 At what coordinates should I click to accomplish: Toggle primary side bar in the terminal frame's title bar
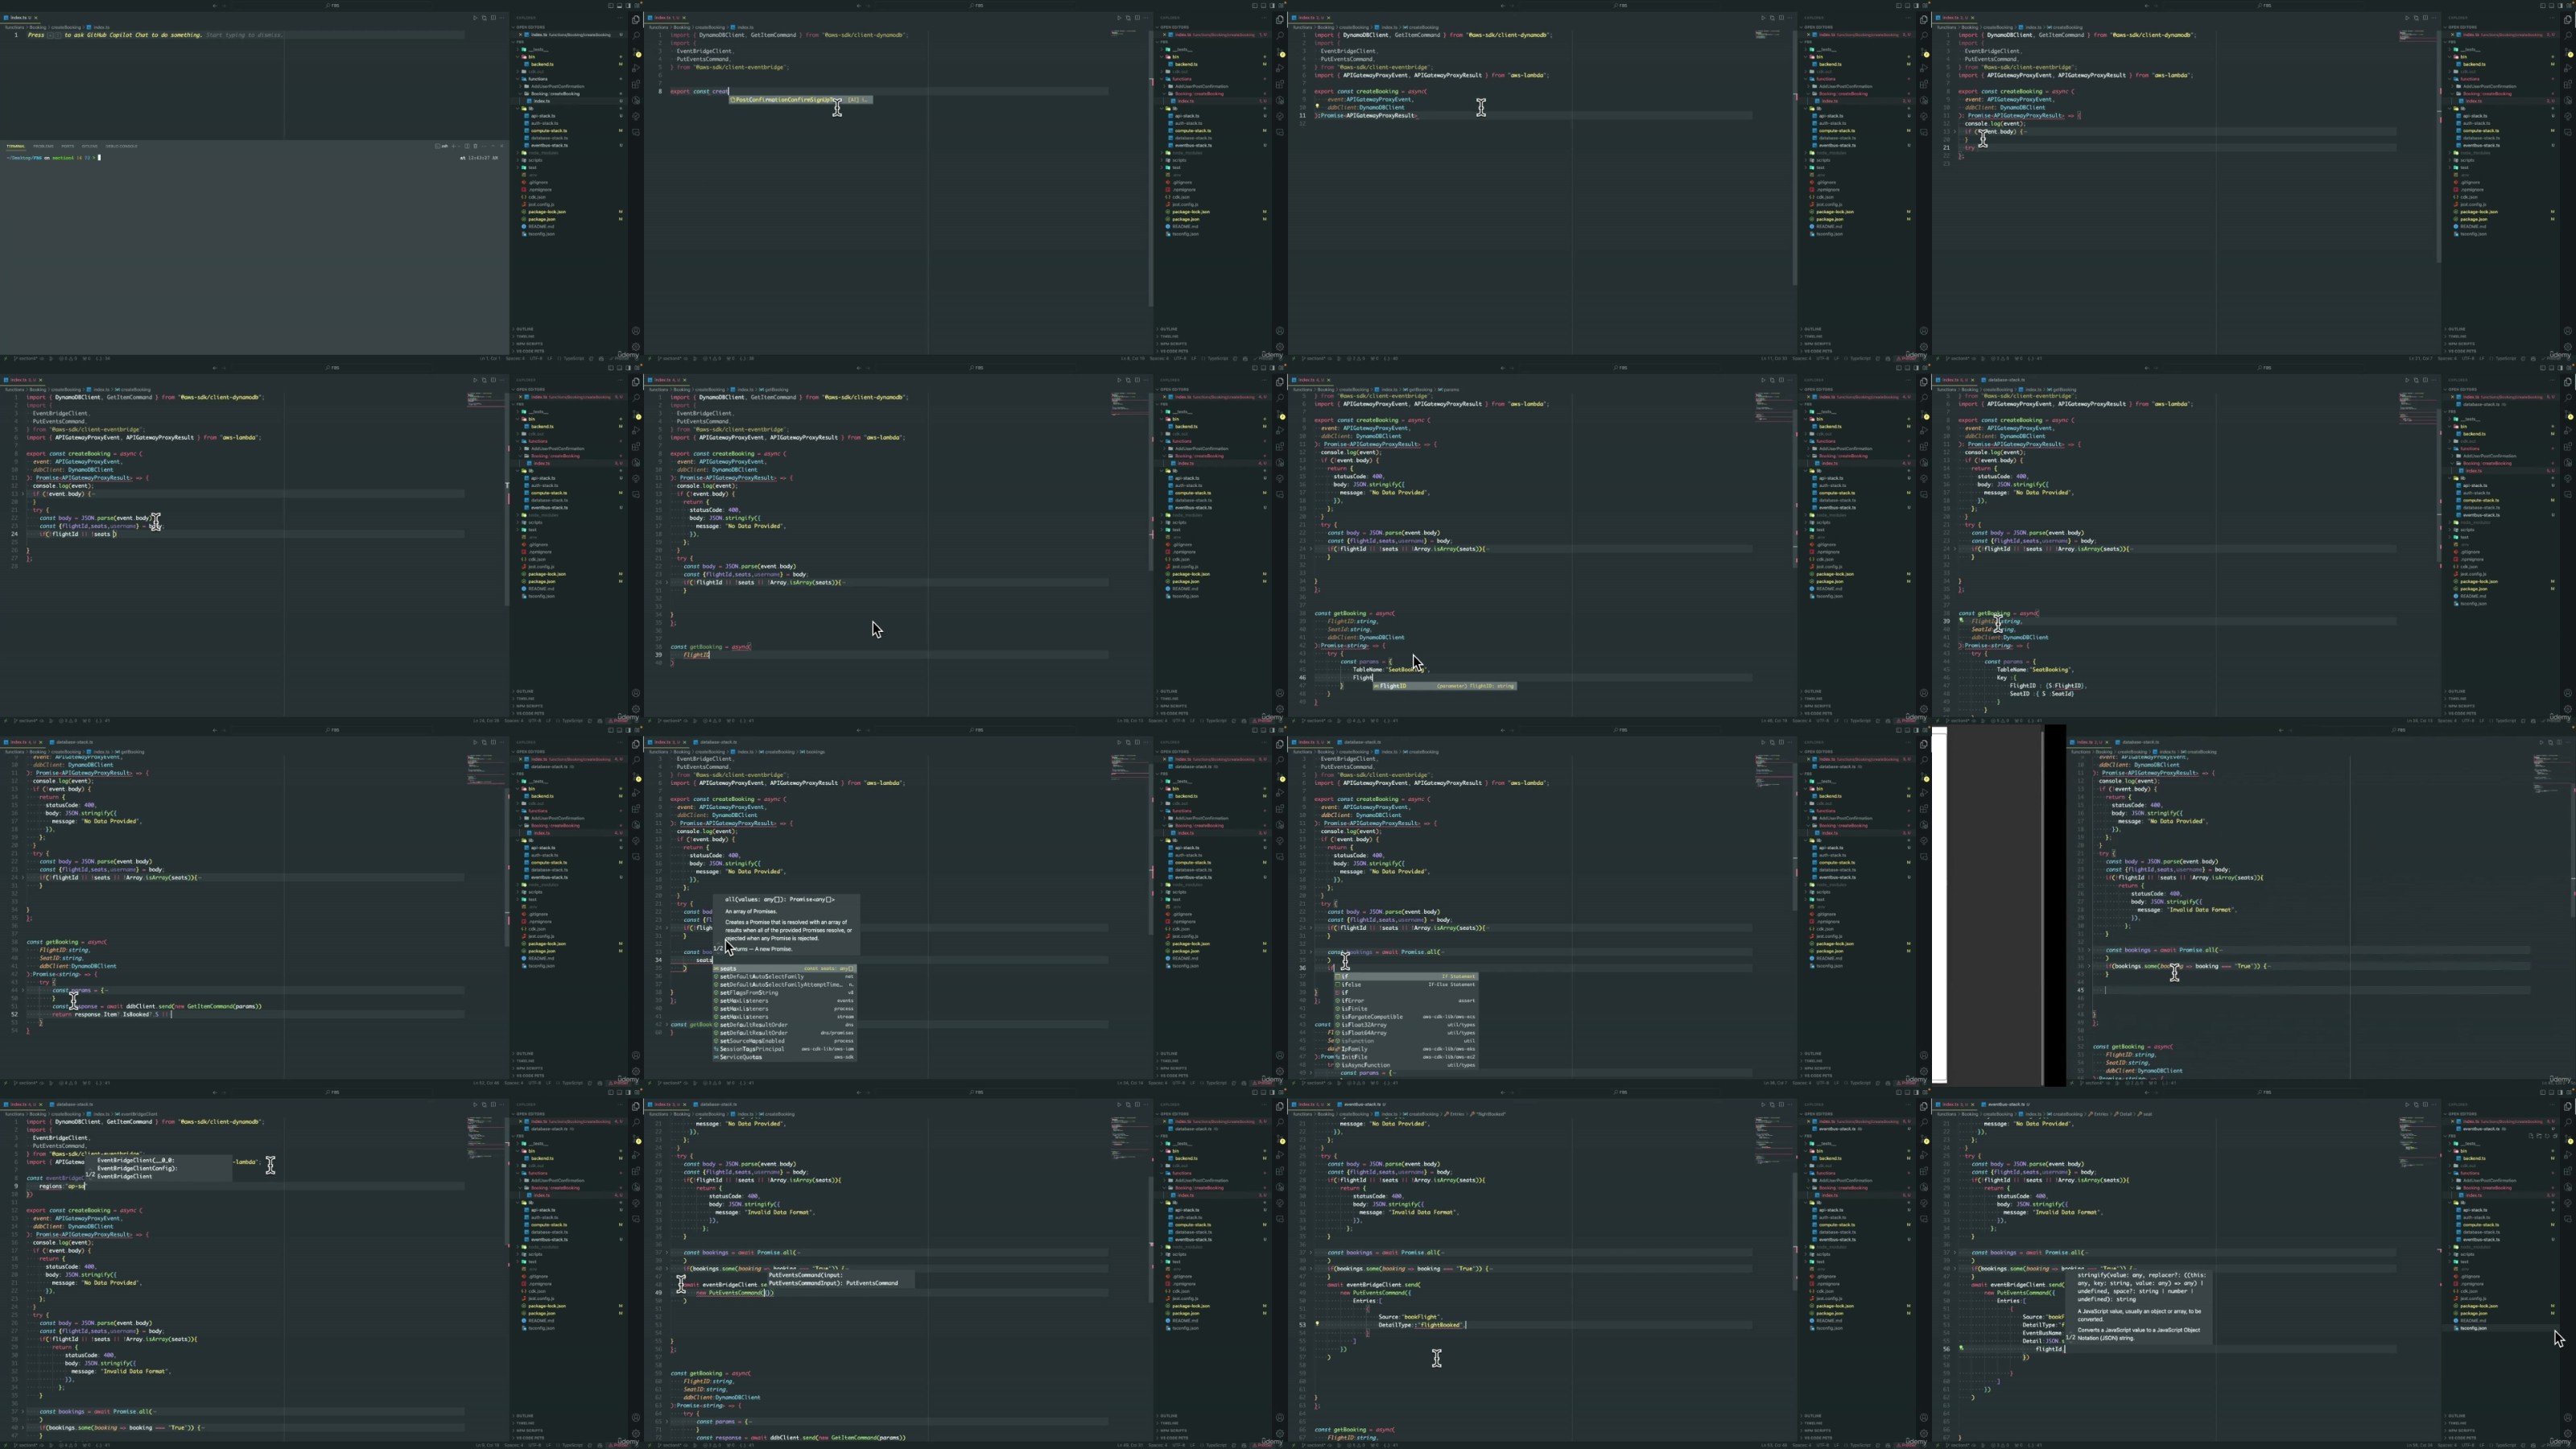point(611,5)
